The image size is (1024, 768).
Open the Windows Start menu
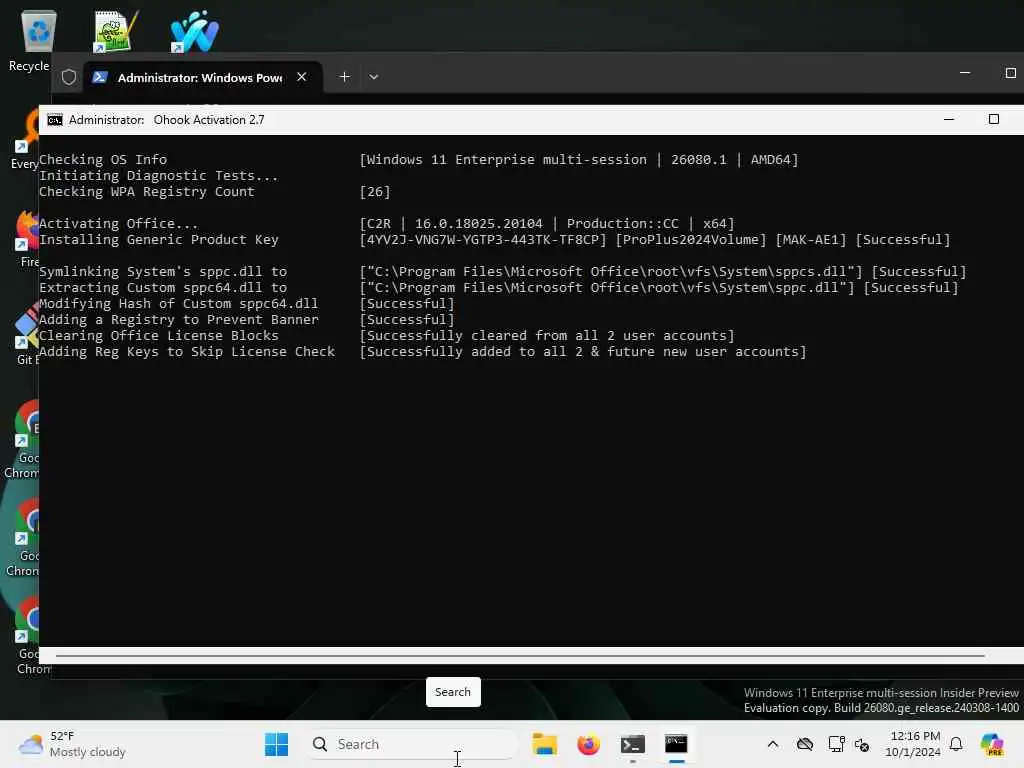pyautogui.click(x=276, y=744)
